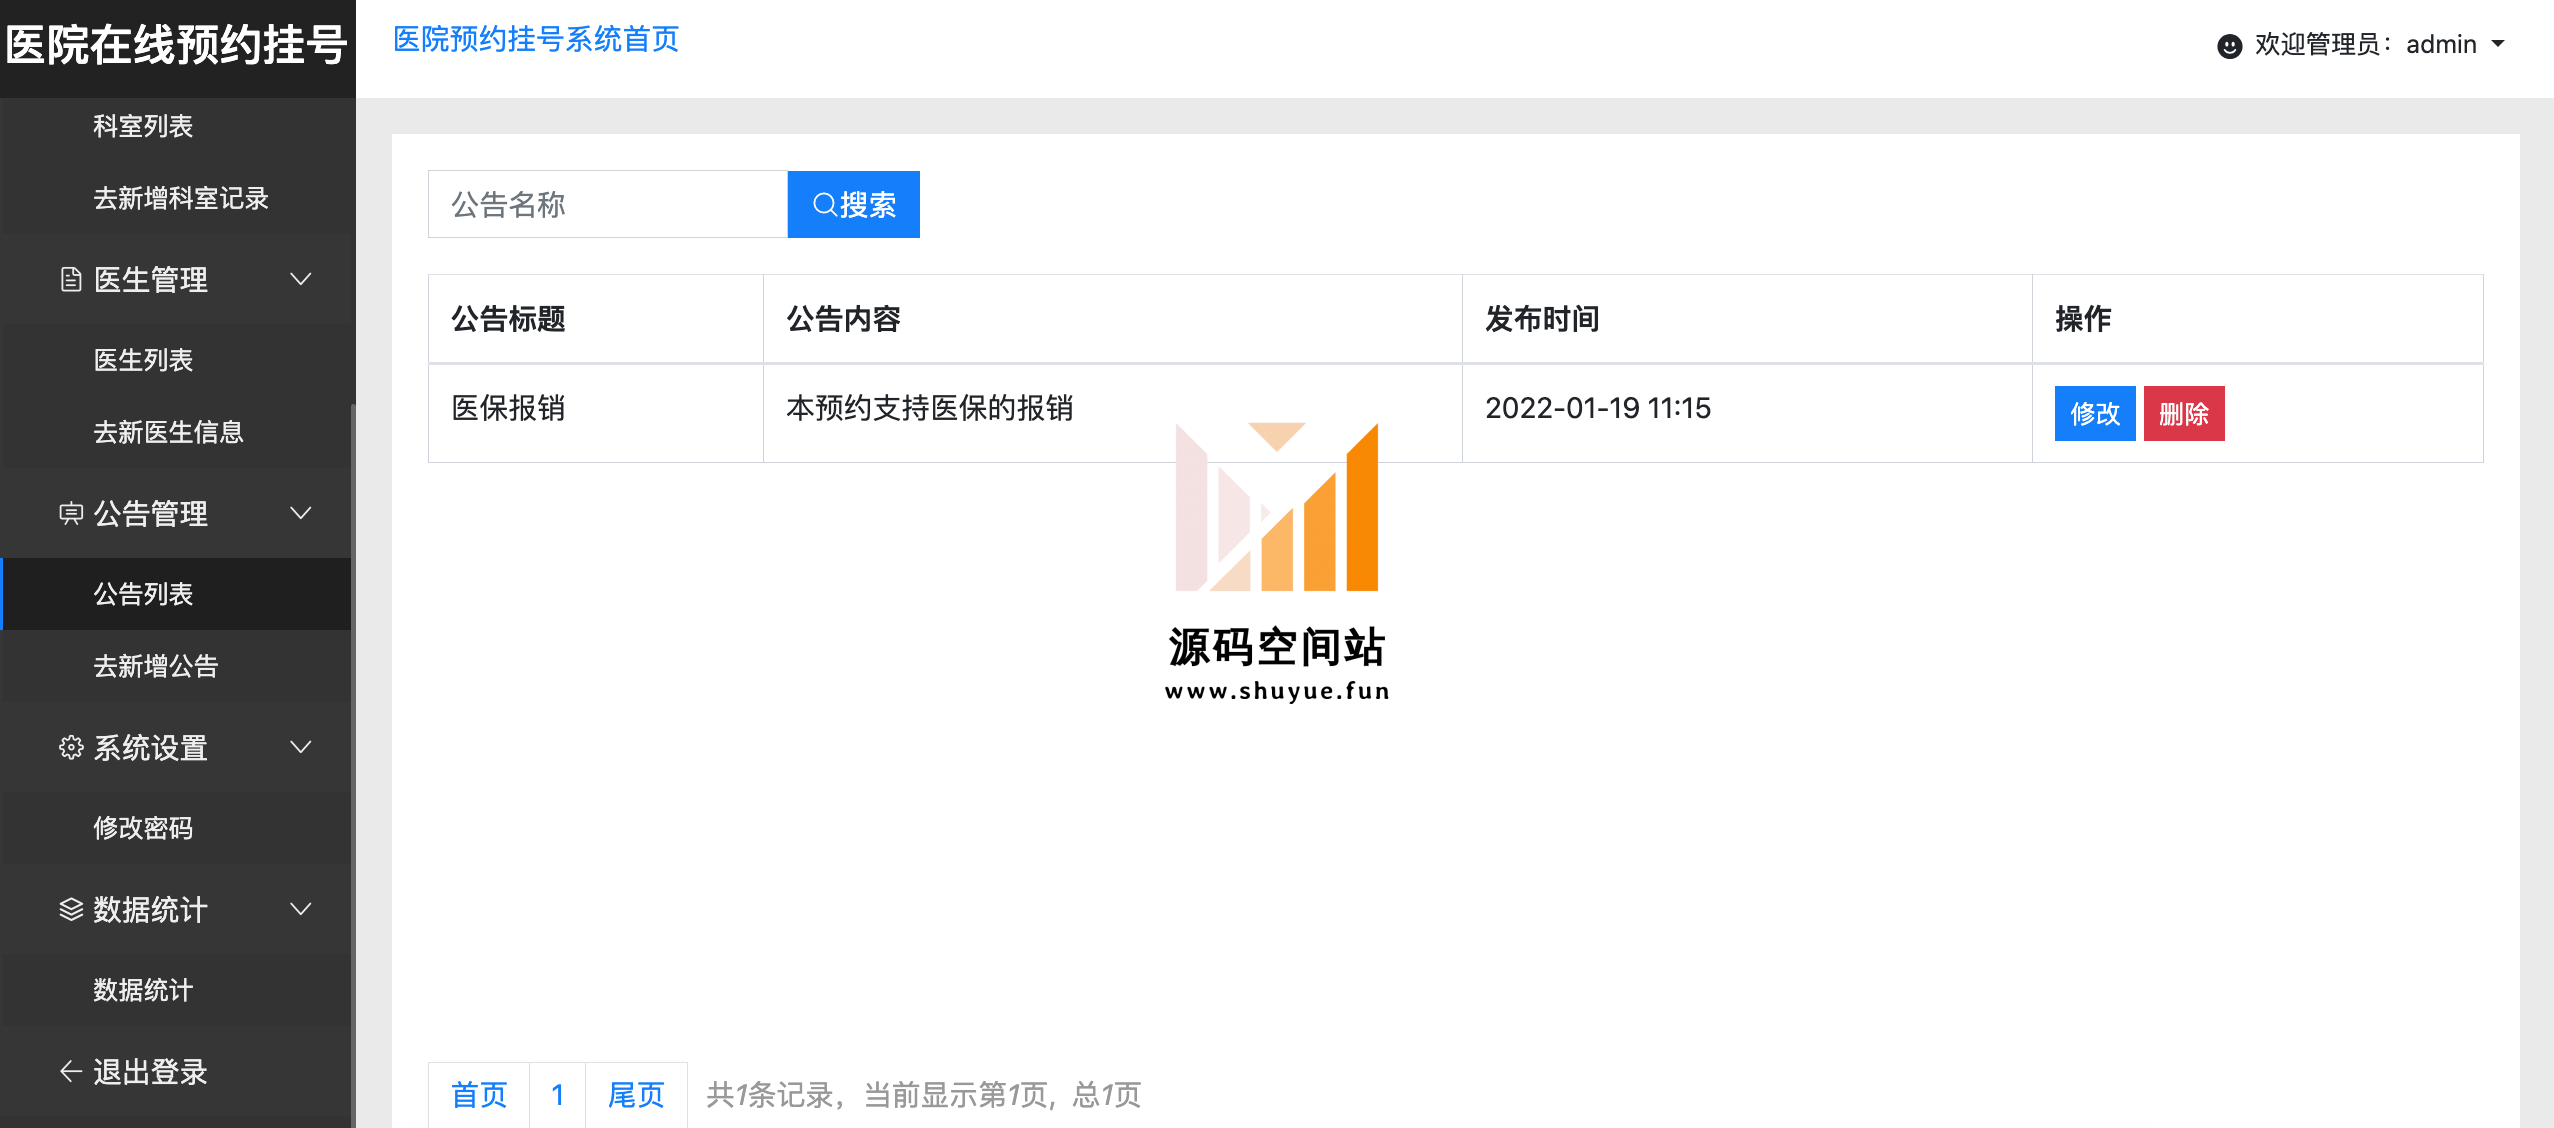The image size is (2554, 1128).
Task: Click the 本预约支持医保的报销 content cell
Action: pos(1113,412)
